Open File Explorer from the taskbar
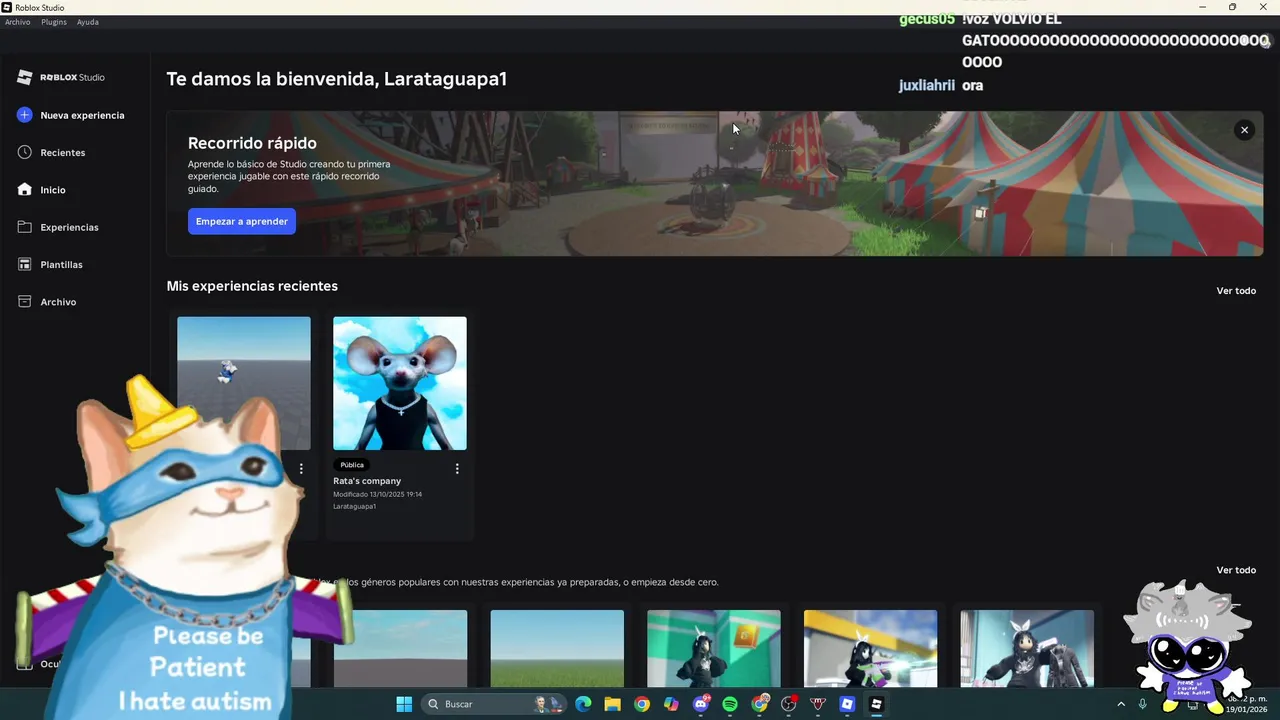 [612, 704]
